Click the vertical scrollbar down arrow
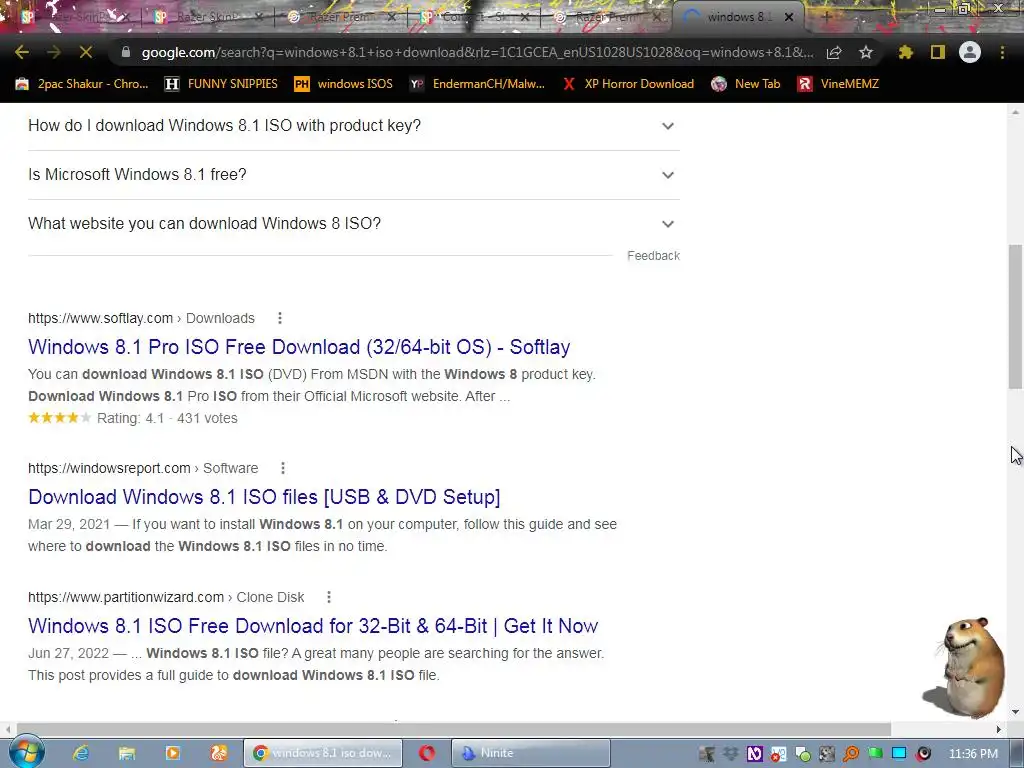 pyautogui.click(x=1016, y=711)
